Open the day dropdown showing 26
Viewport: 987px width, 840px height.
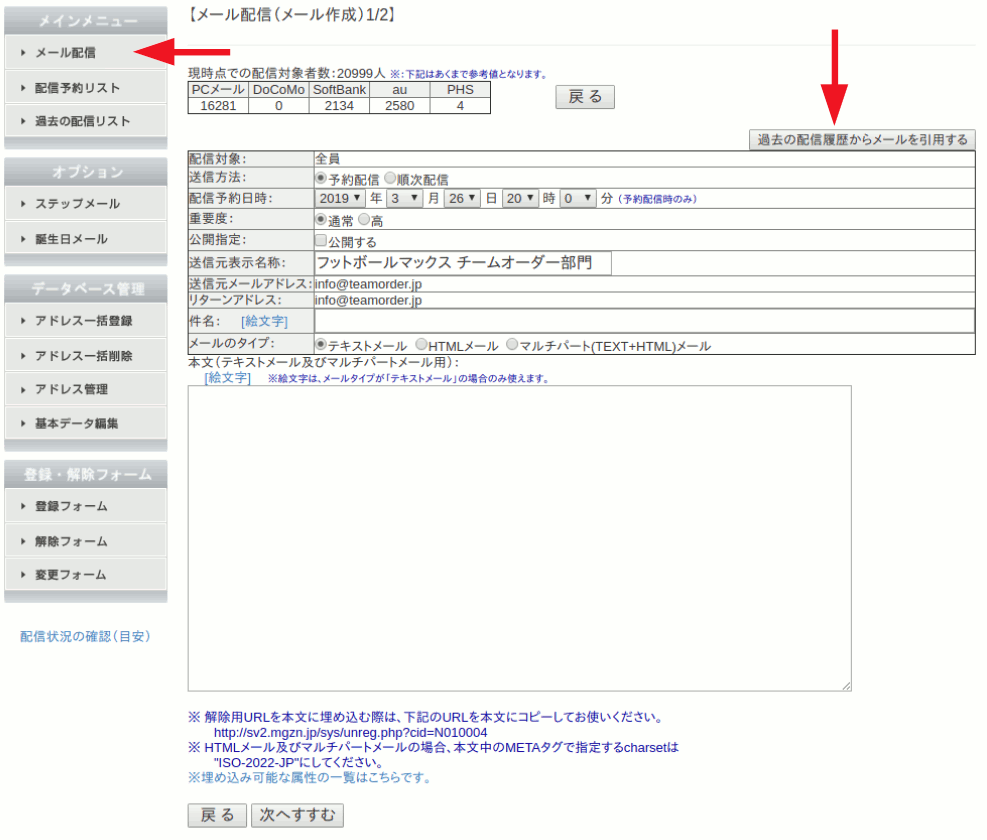pos(463,199)
